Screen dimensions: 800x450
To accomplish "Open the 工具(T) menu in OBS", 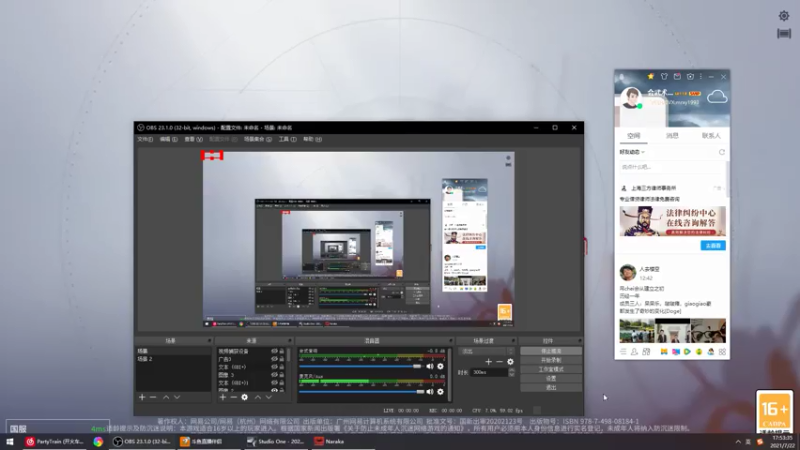I will pos(288,139).
